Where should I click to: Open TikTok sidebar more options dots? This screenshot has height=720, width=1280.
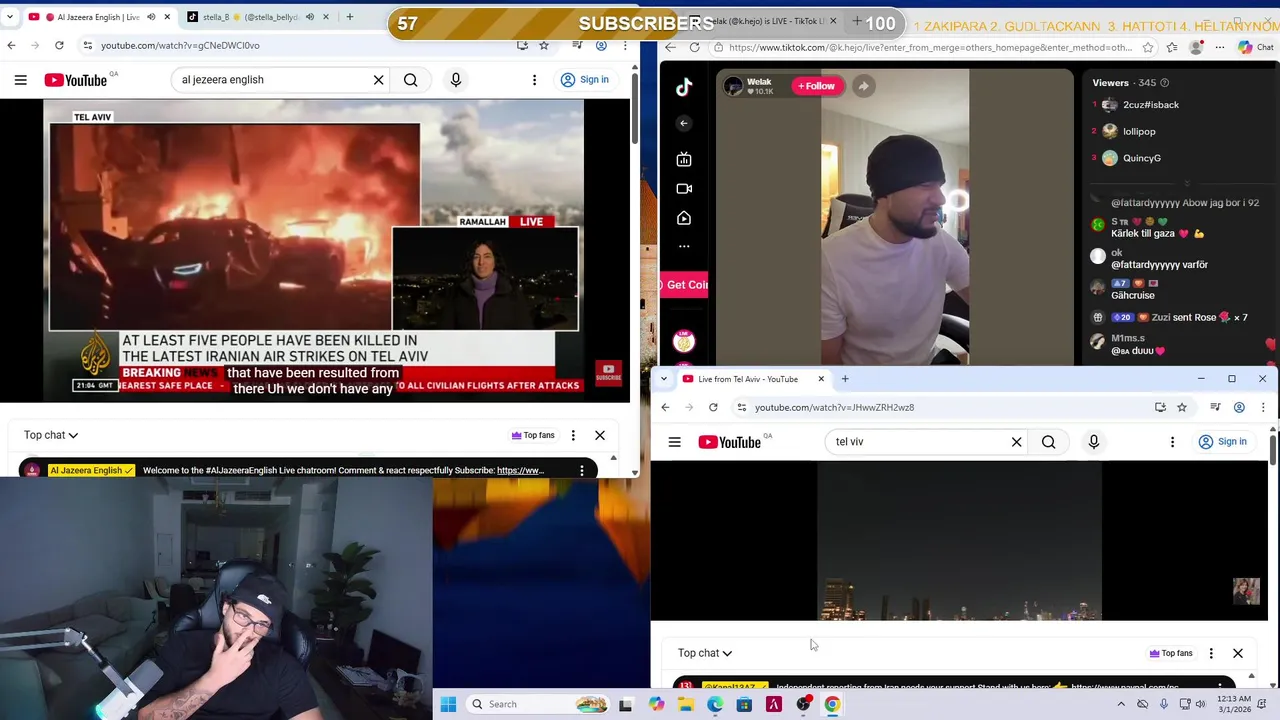pos(684,246)
